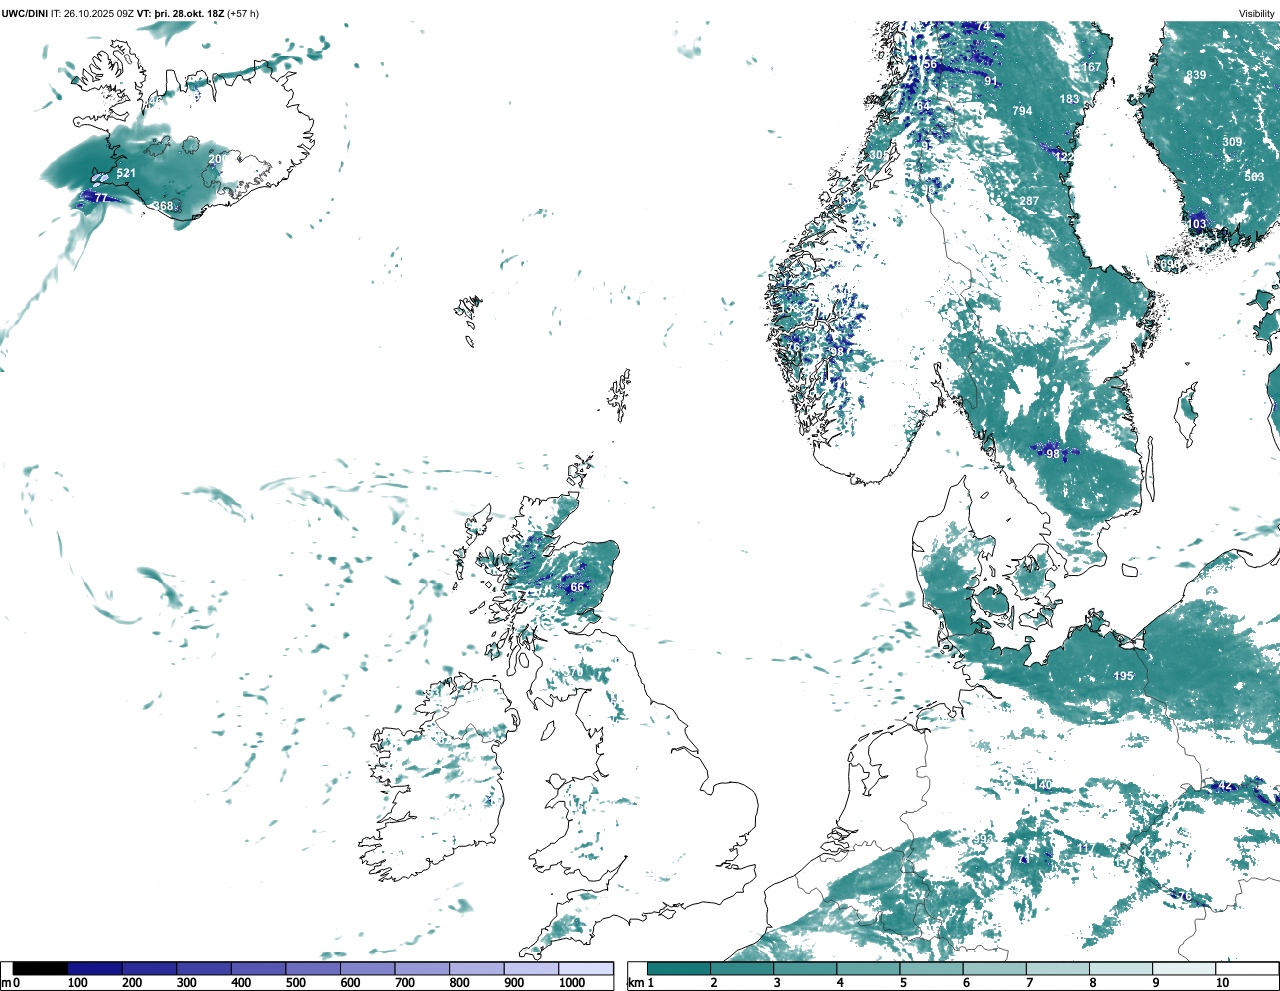Click the 5–6 km legend swatch
This screenshot has width=1280, height=991.
pyautogui.click(x=931, y=968)
